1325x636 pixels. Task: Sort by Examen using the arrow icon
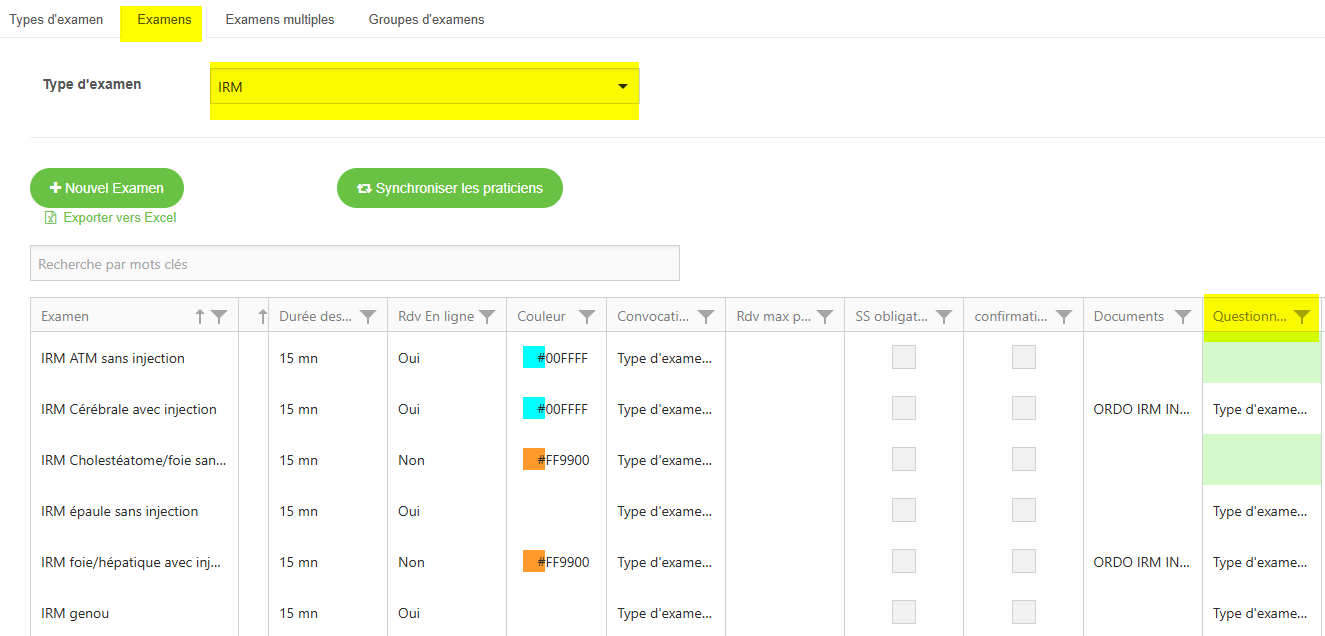[x=200, y=317]
